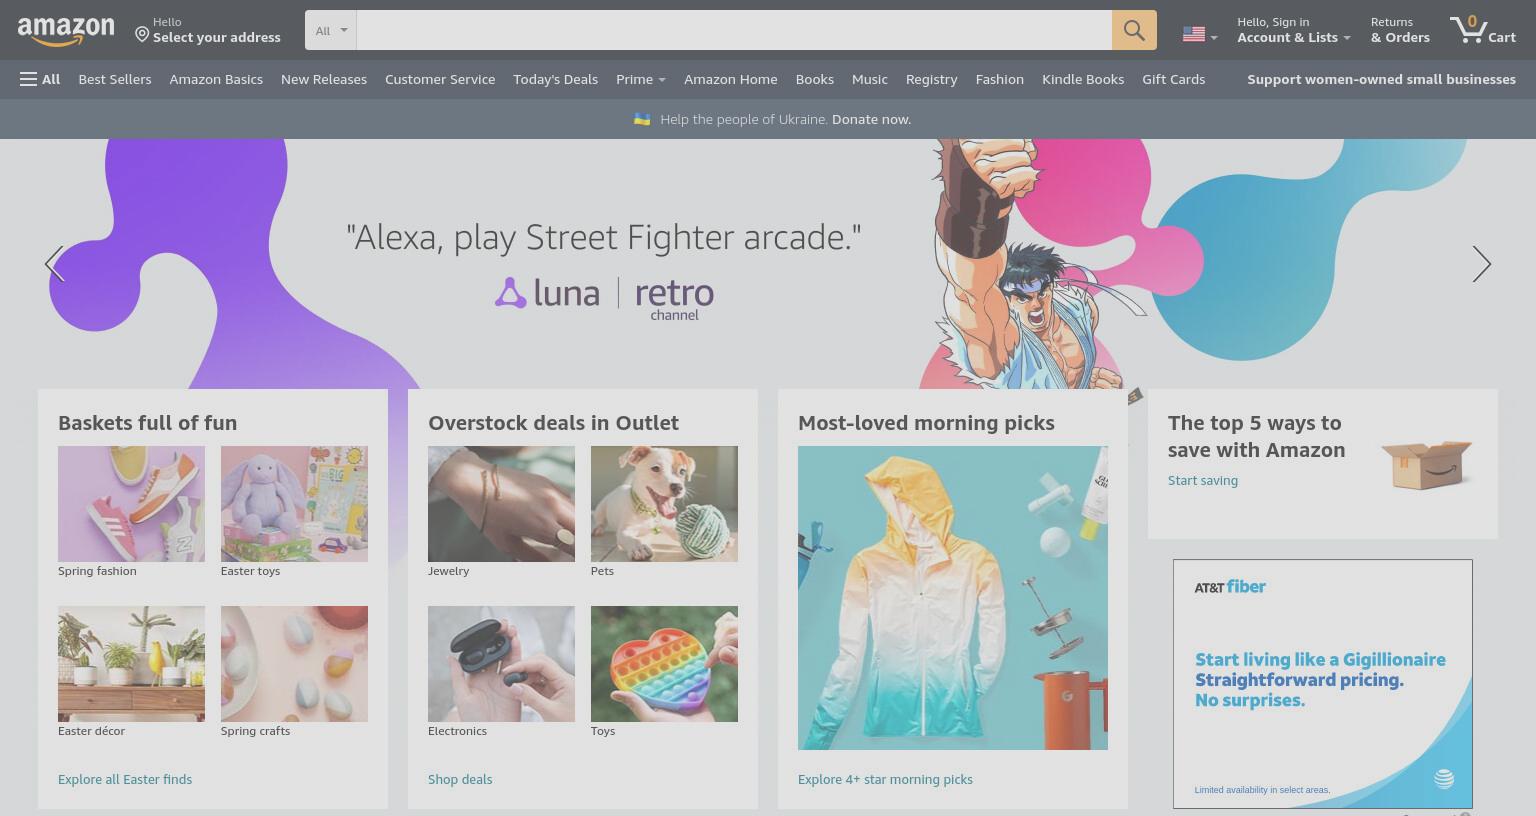Click 'Most-loved morning picks' heading
The height and width of the screenshot is (816, 1536).
(x=926, y=423)
